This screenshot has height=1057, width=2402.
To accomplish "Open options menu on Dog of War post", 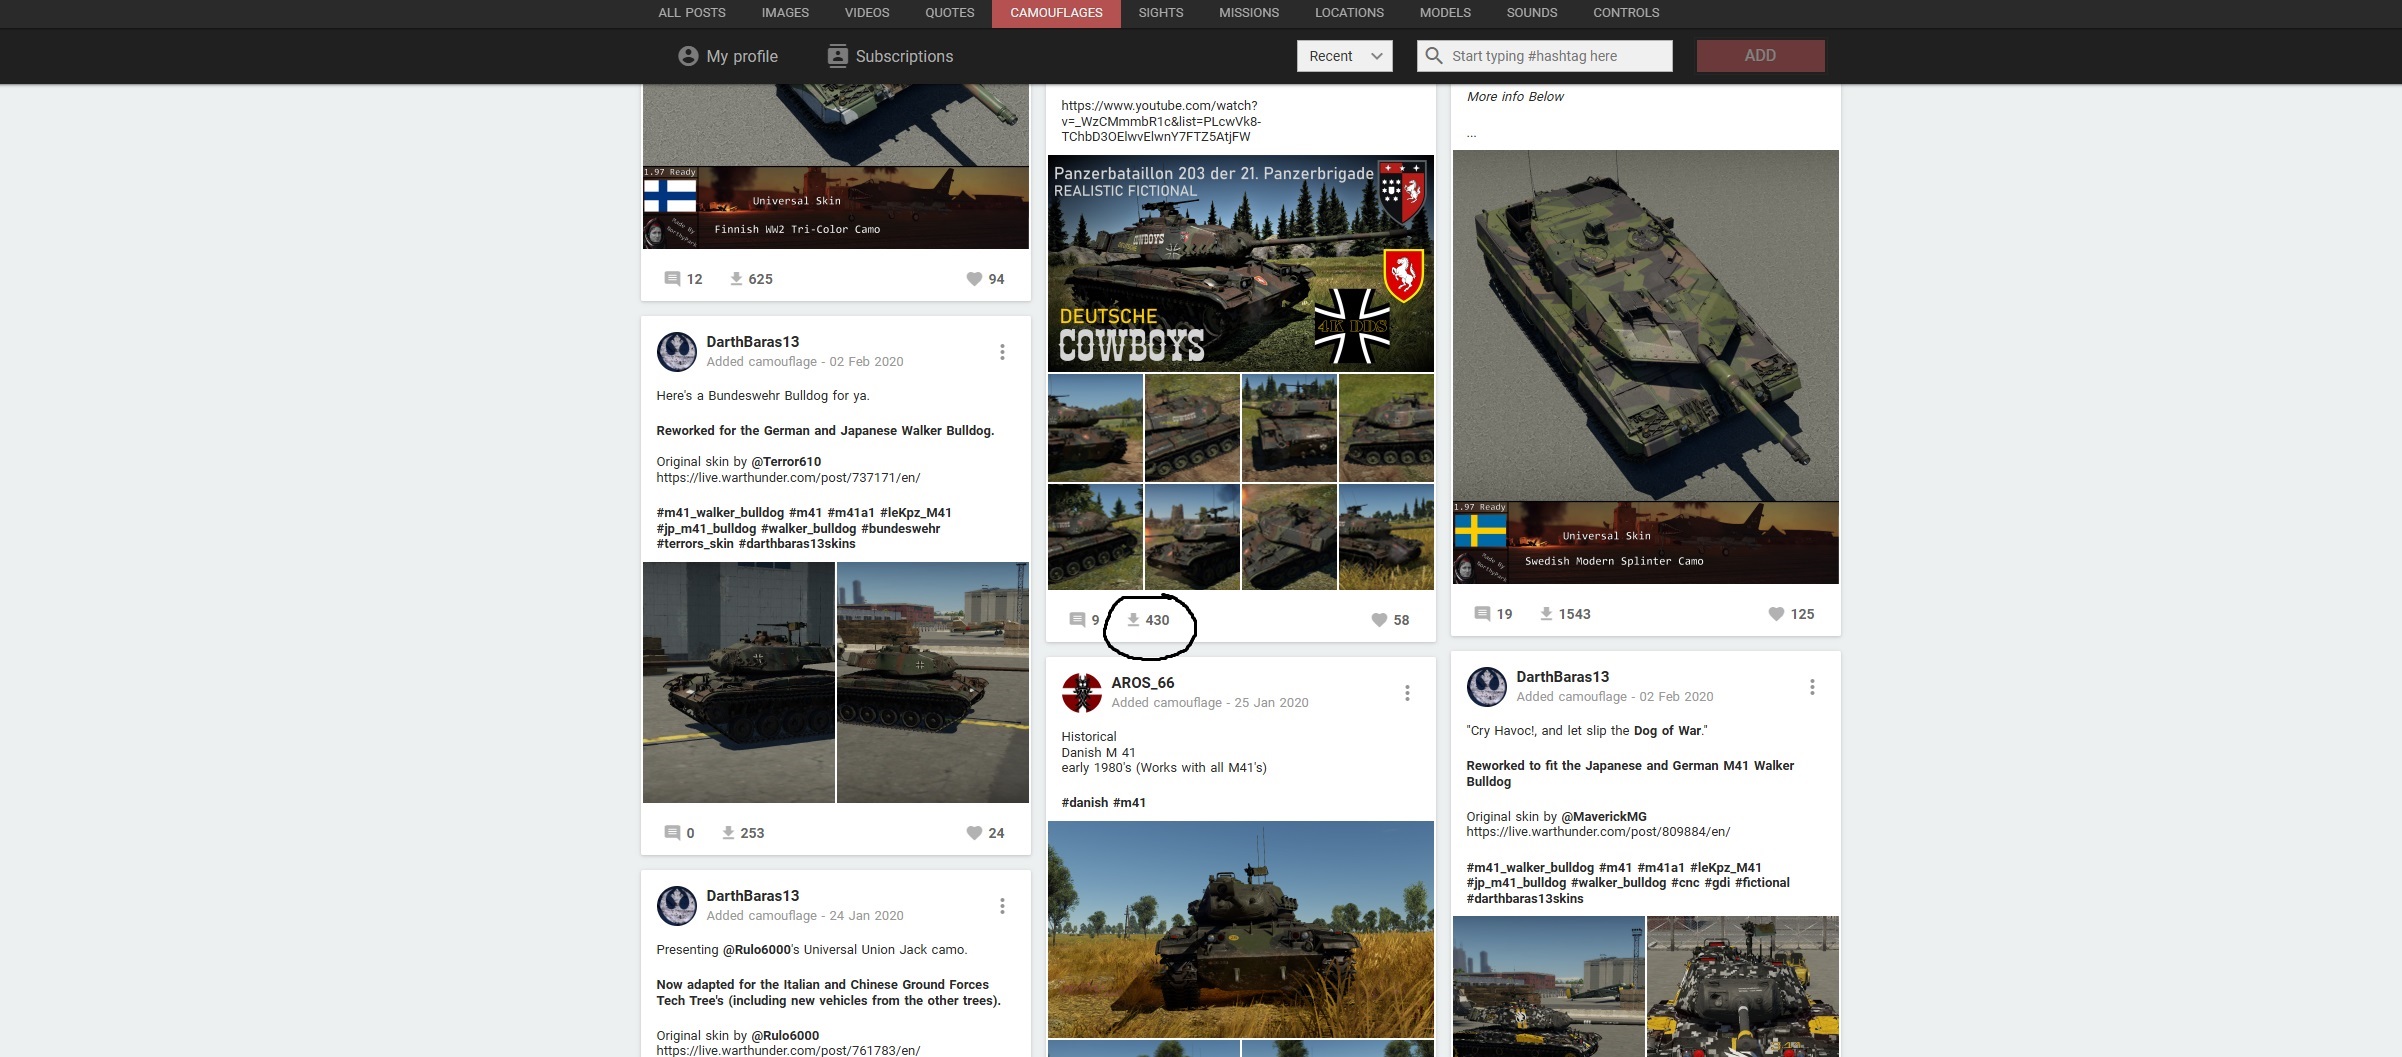I will [1812, 687].
